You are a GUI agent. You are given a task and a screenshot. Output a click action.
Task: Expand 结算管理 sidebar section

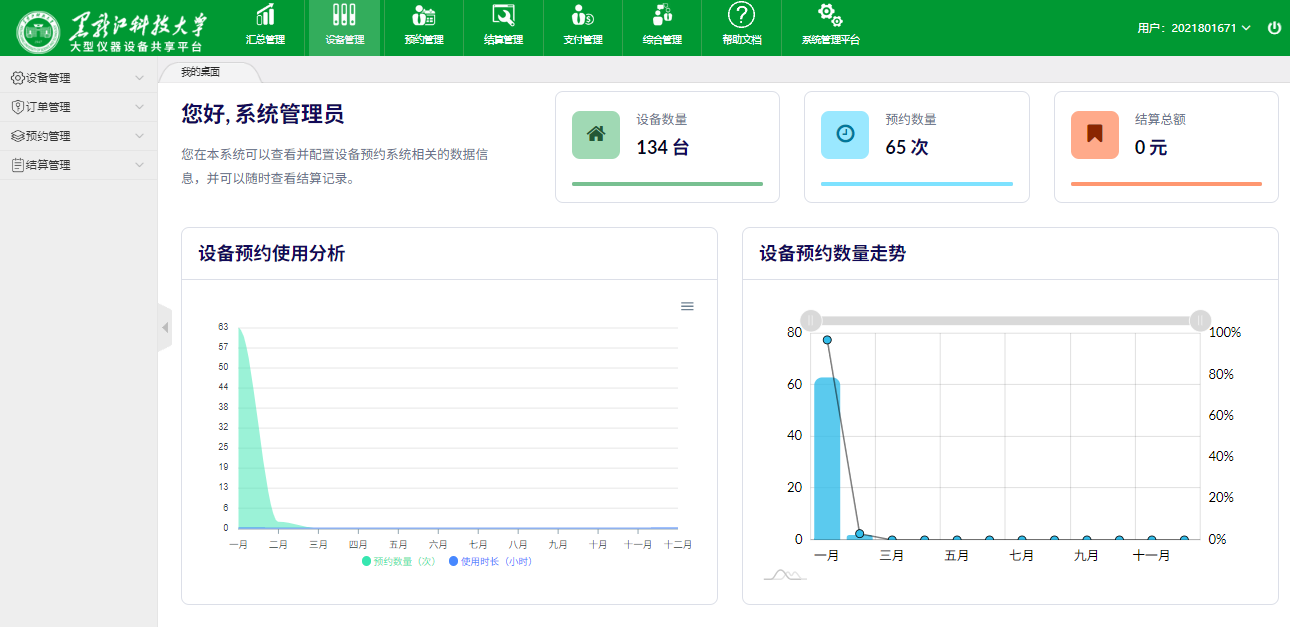click(x=78, y=165)
